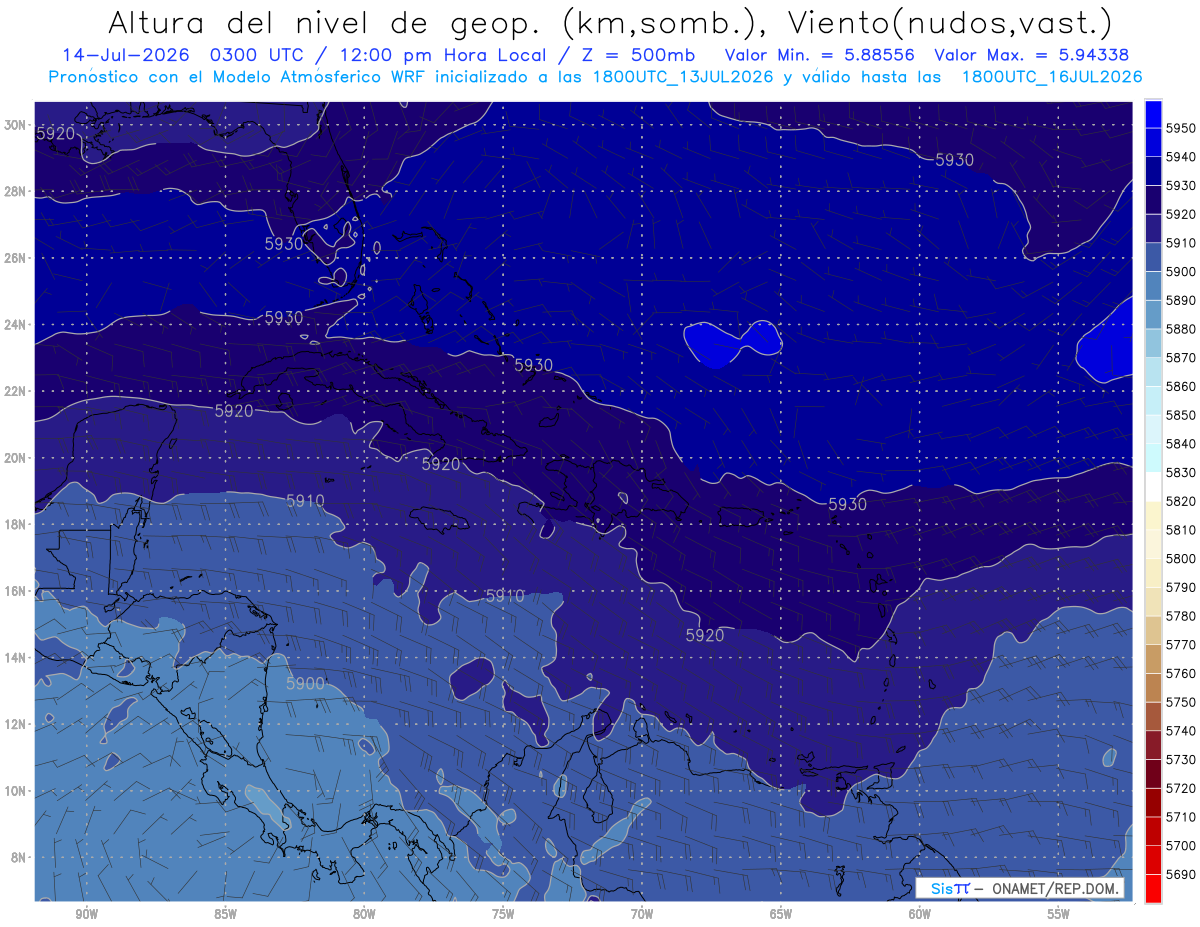Click the 5700 value on the color legend

click(1180, 845)
